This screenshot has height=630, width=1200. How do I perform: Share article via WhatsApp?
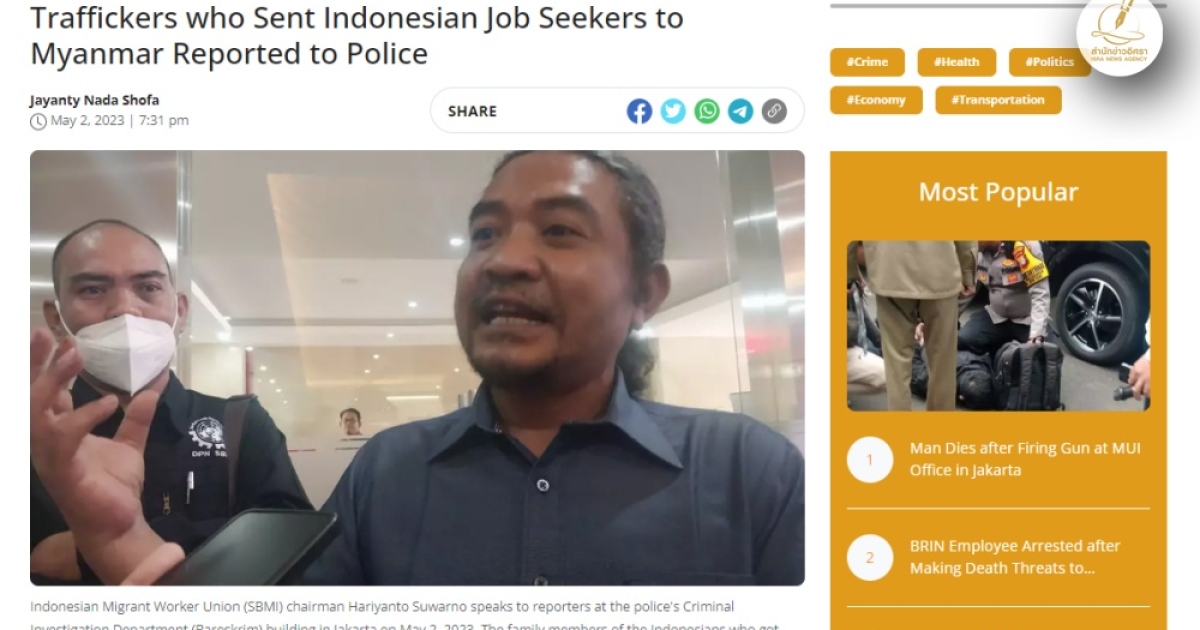tap(707, 111)
